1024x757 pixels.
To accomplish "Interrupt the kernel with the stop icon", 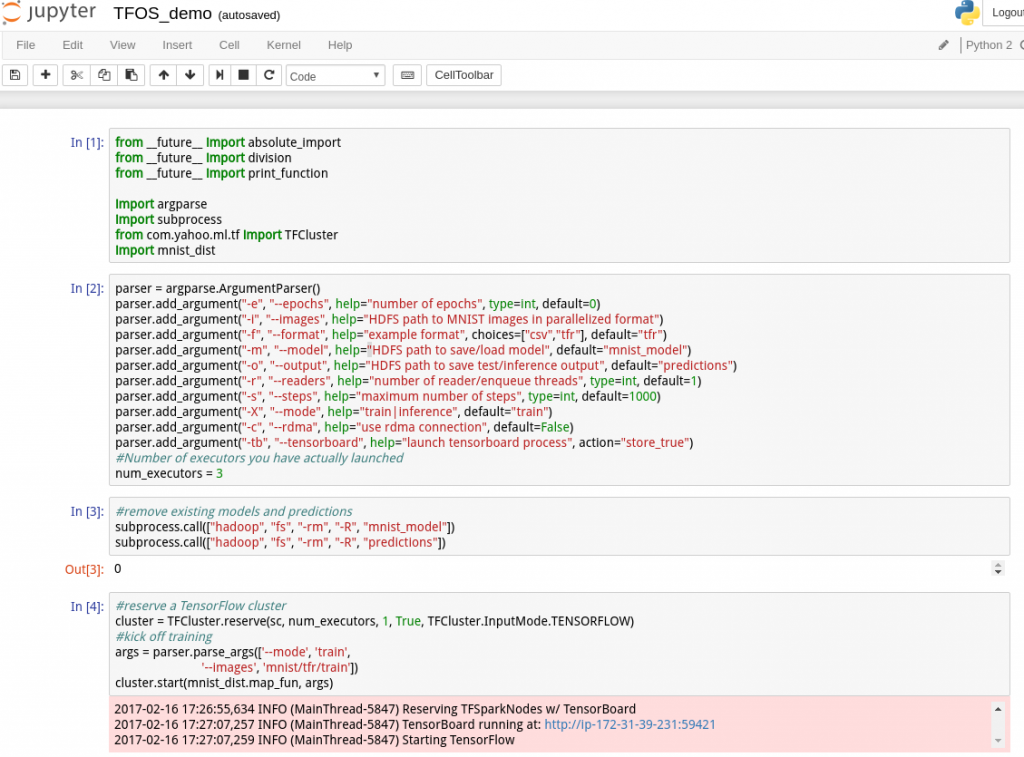I will point(244,75).
